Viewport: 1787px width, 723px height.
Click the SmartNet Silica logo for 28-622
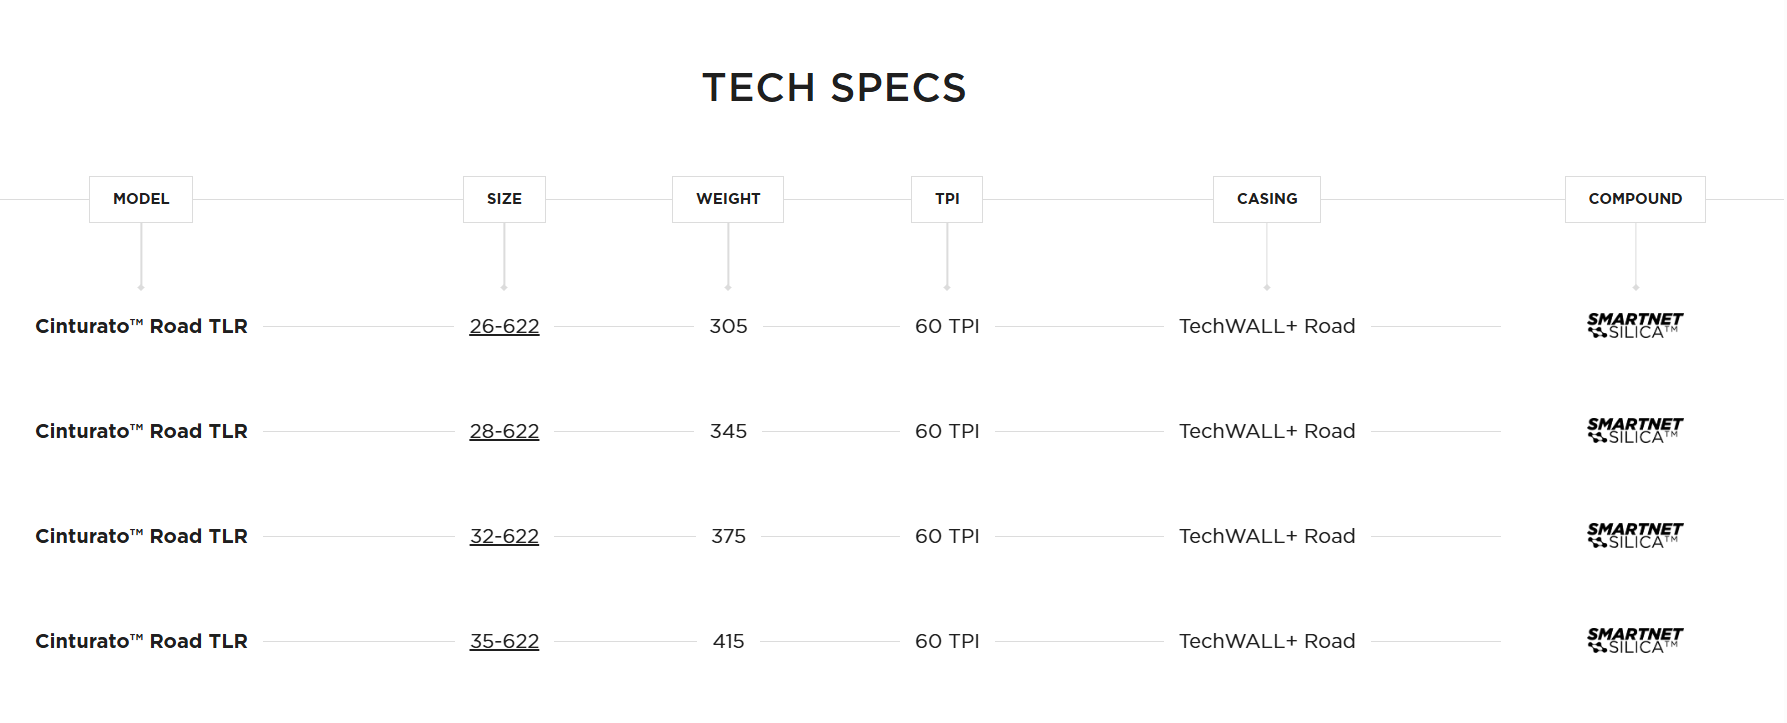click(1635, 431)
